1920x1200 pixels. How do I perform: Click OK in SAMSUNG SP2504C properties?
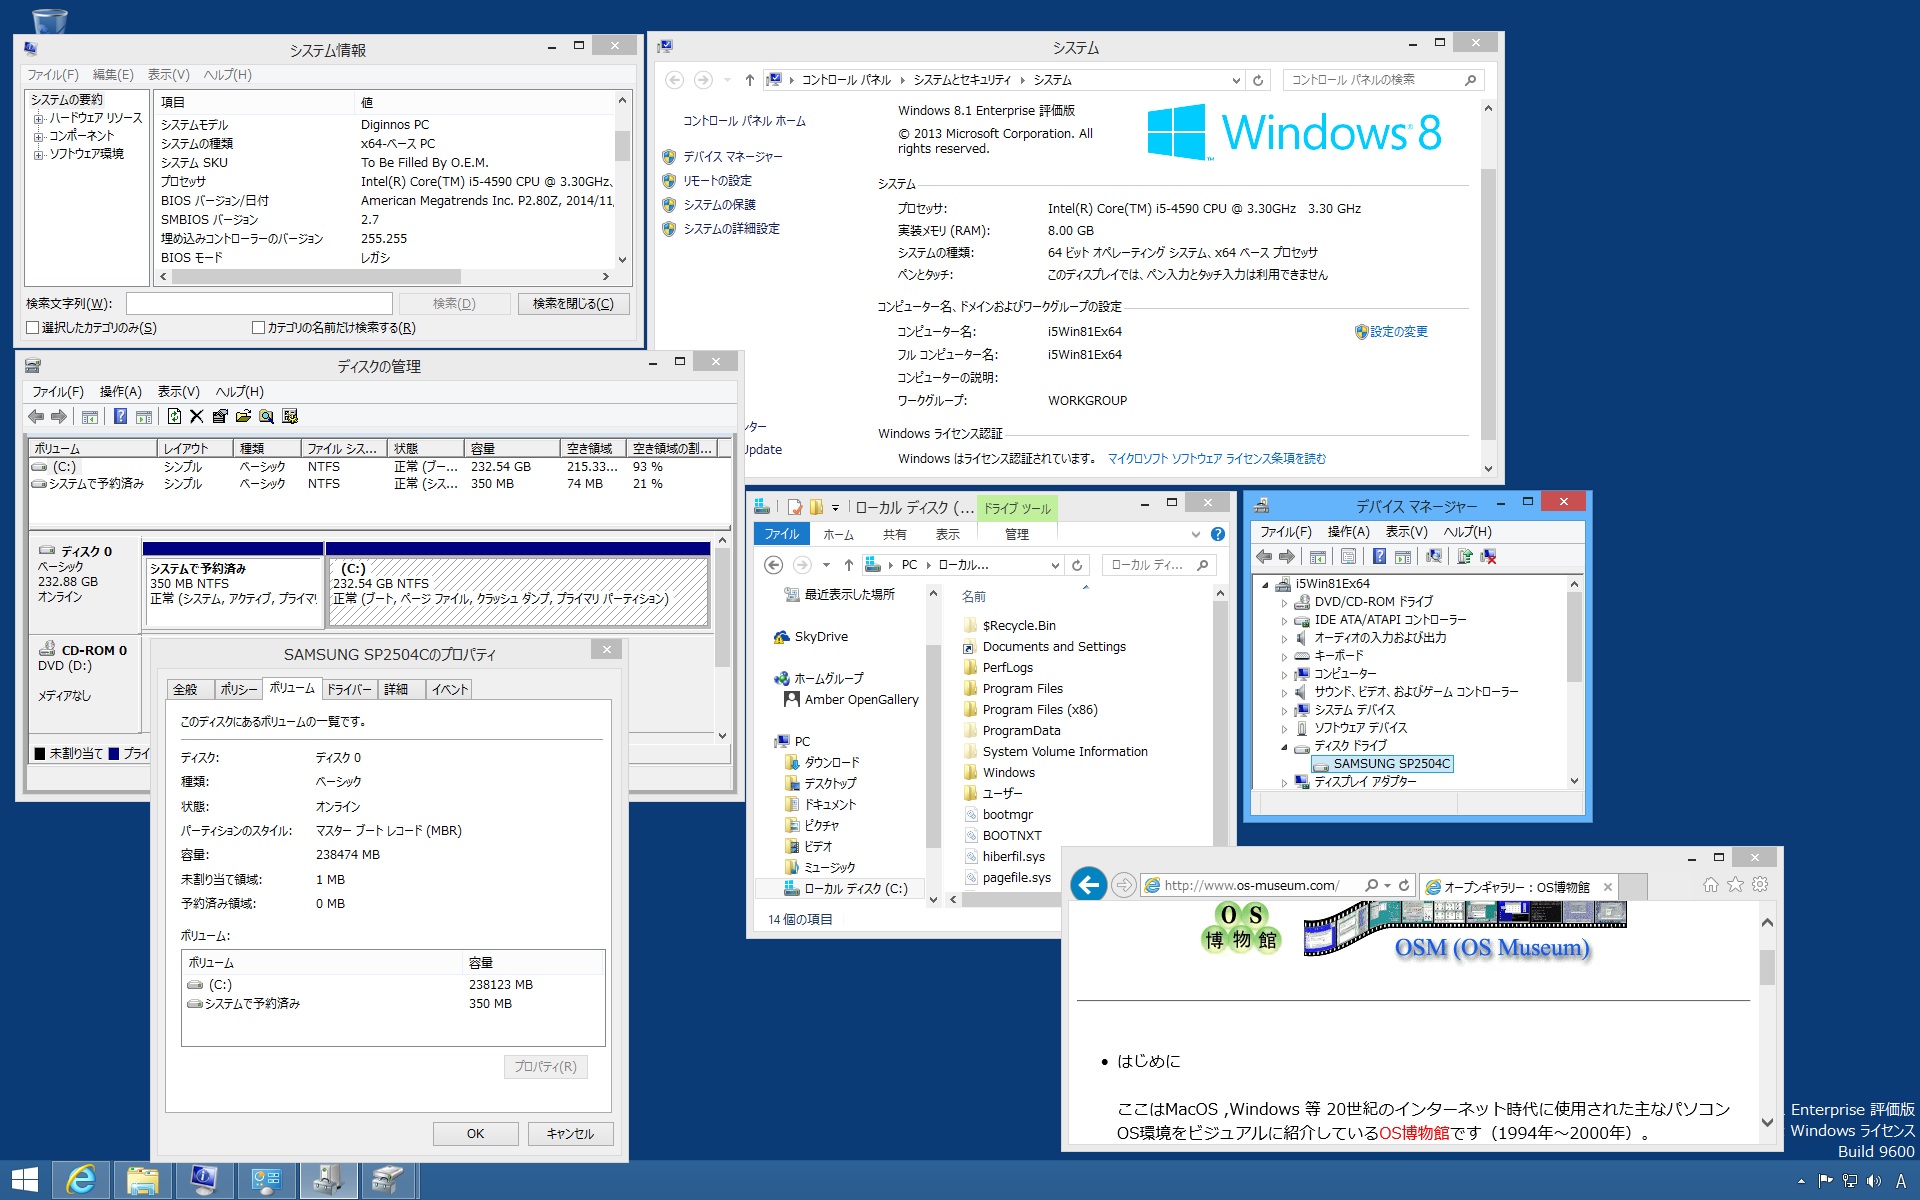tap(475, 1133)
